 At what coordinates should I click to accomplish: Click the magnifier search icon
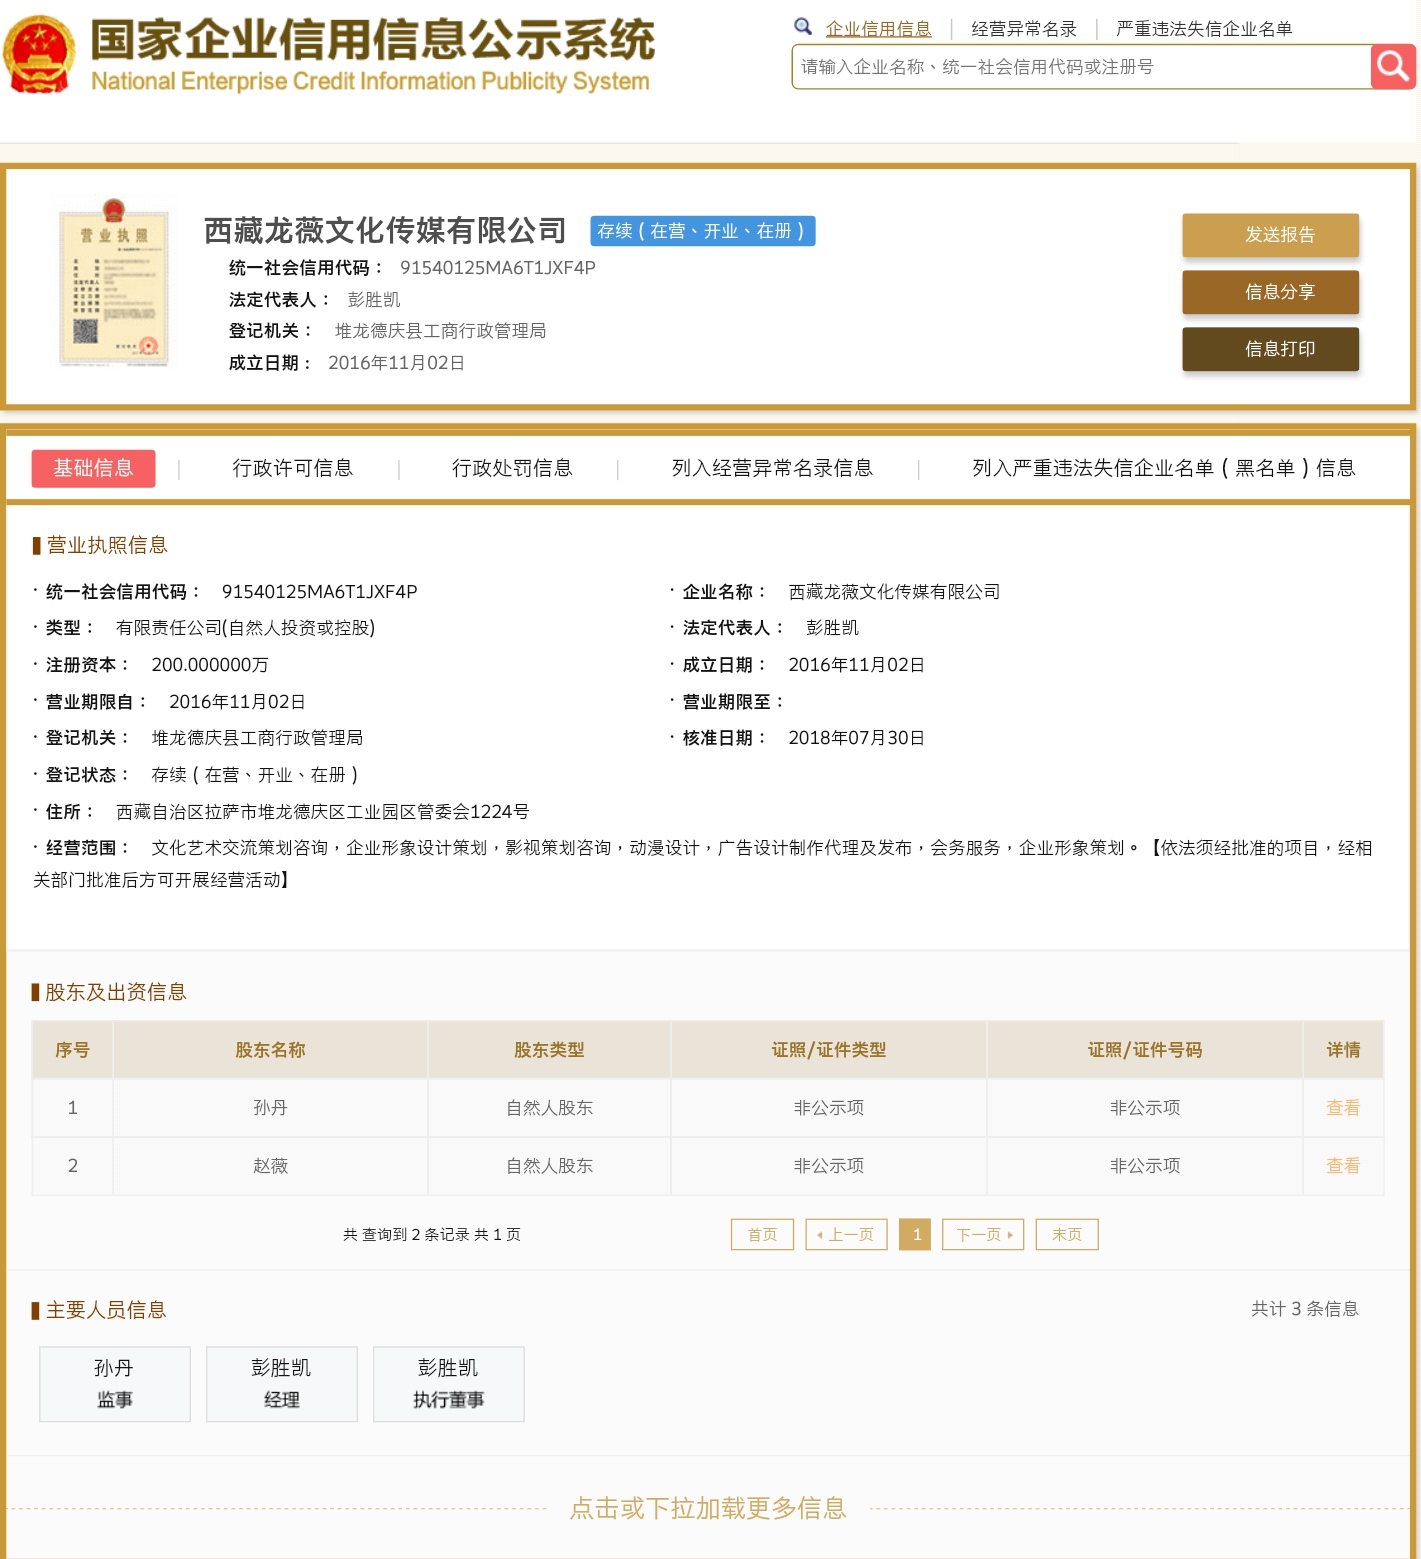pos(1392,67)
